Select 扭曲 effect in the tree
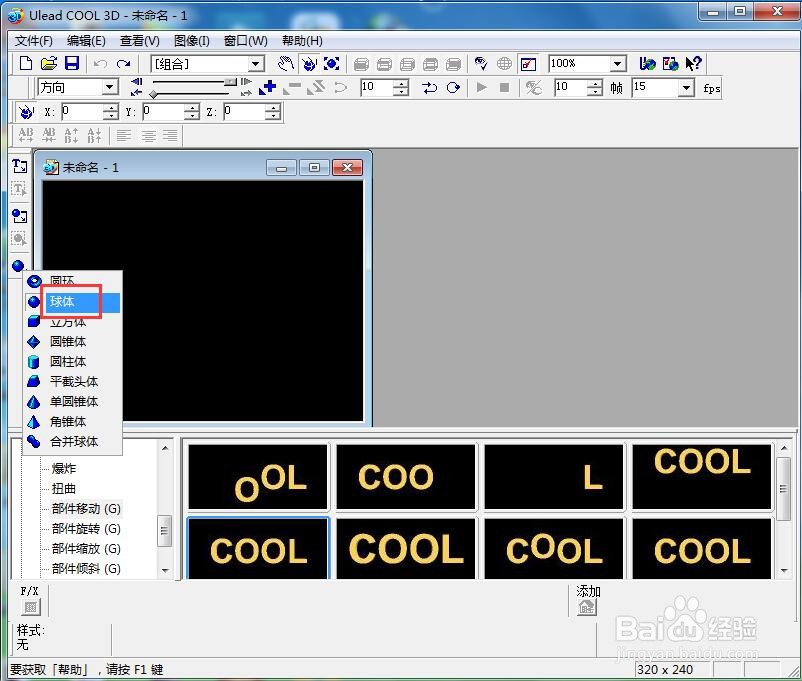Screen dimensions: 802x681 click(64, 488)
